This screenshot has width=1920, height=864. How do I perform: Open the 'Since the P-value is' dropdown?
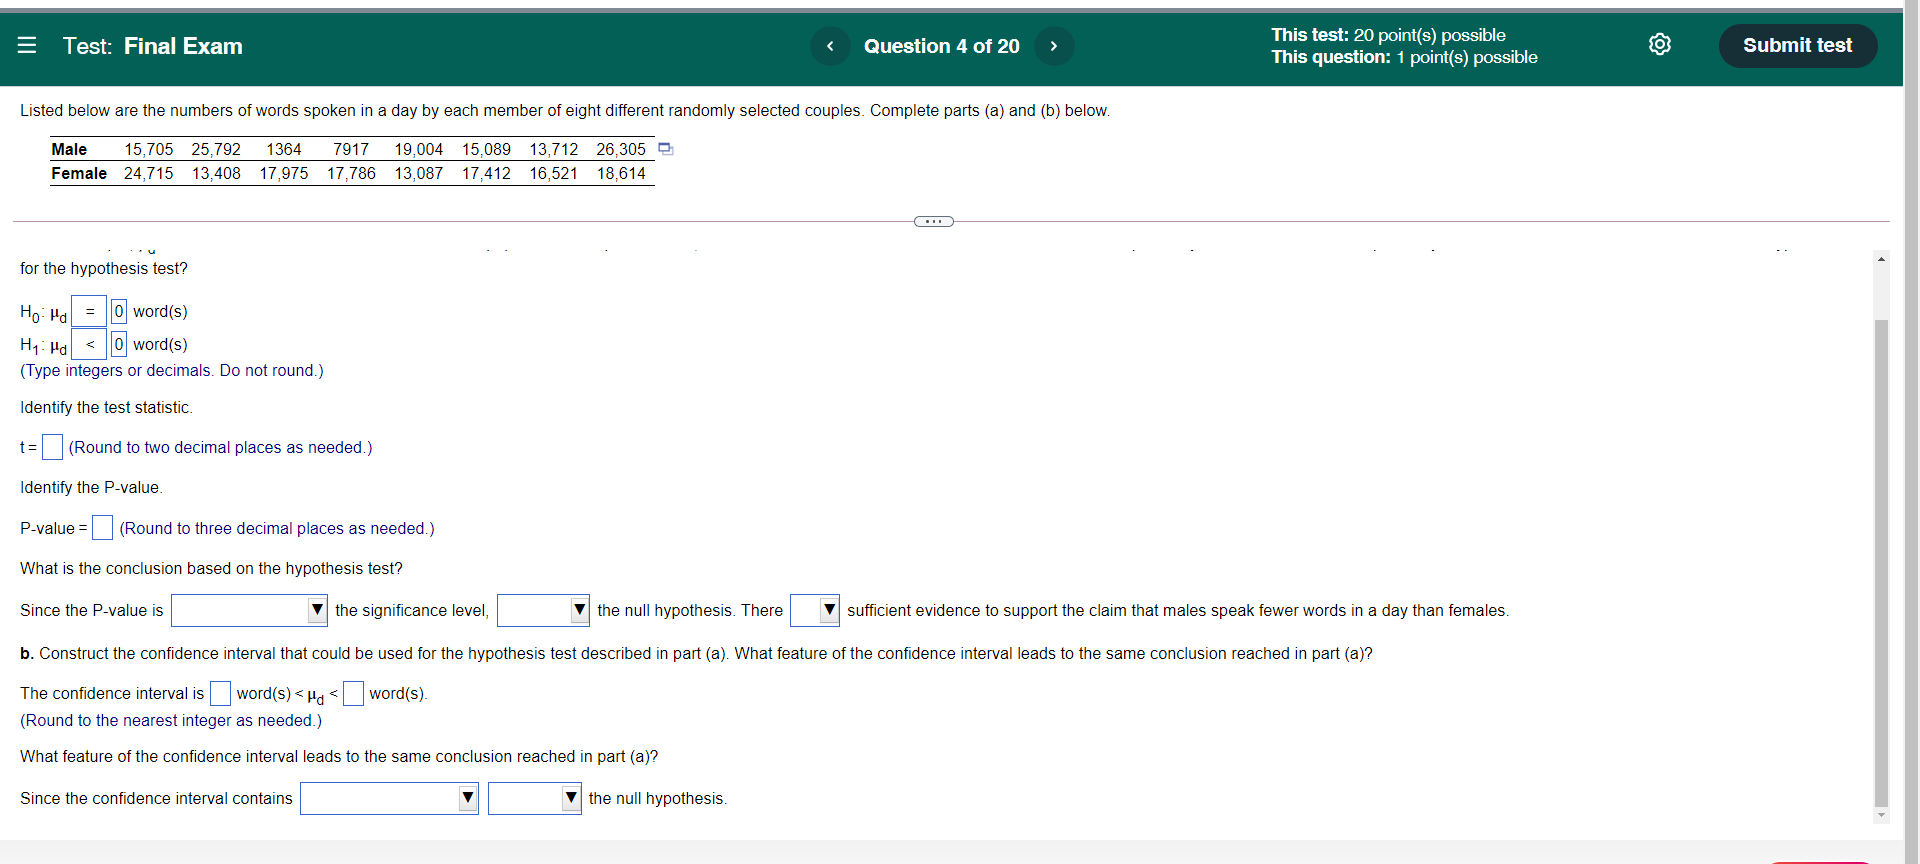click(x=249, y=610)
